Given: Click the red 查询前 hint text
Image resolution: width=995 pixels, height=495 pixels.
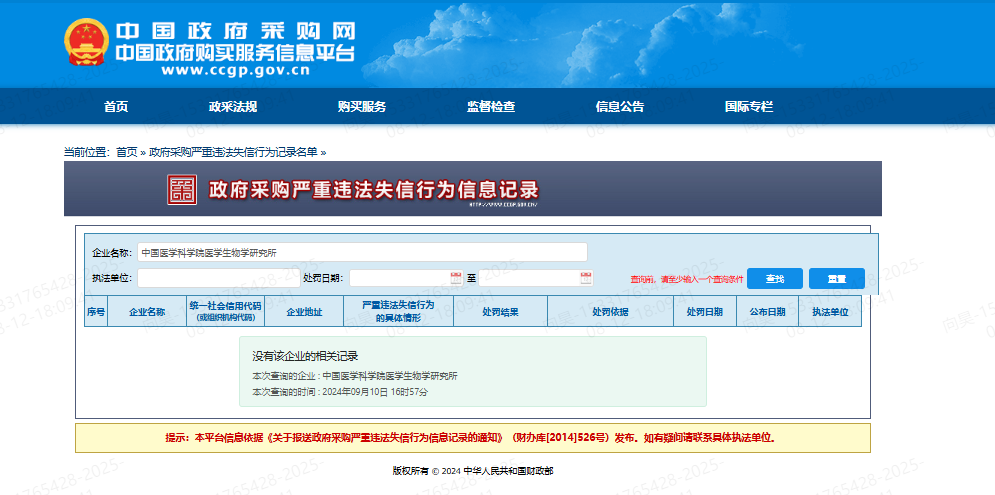Looking at the screenshot, I should click(687, 279).
